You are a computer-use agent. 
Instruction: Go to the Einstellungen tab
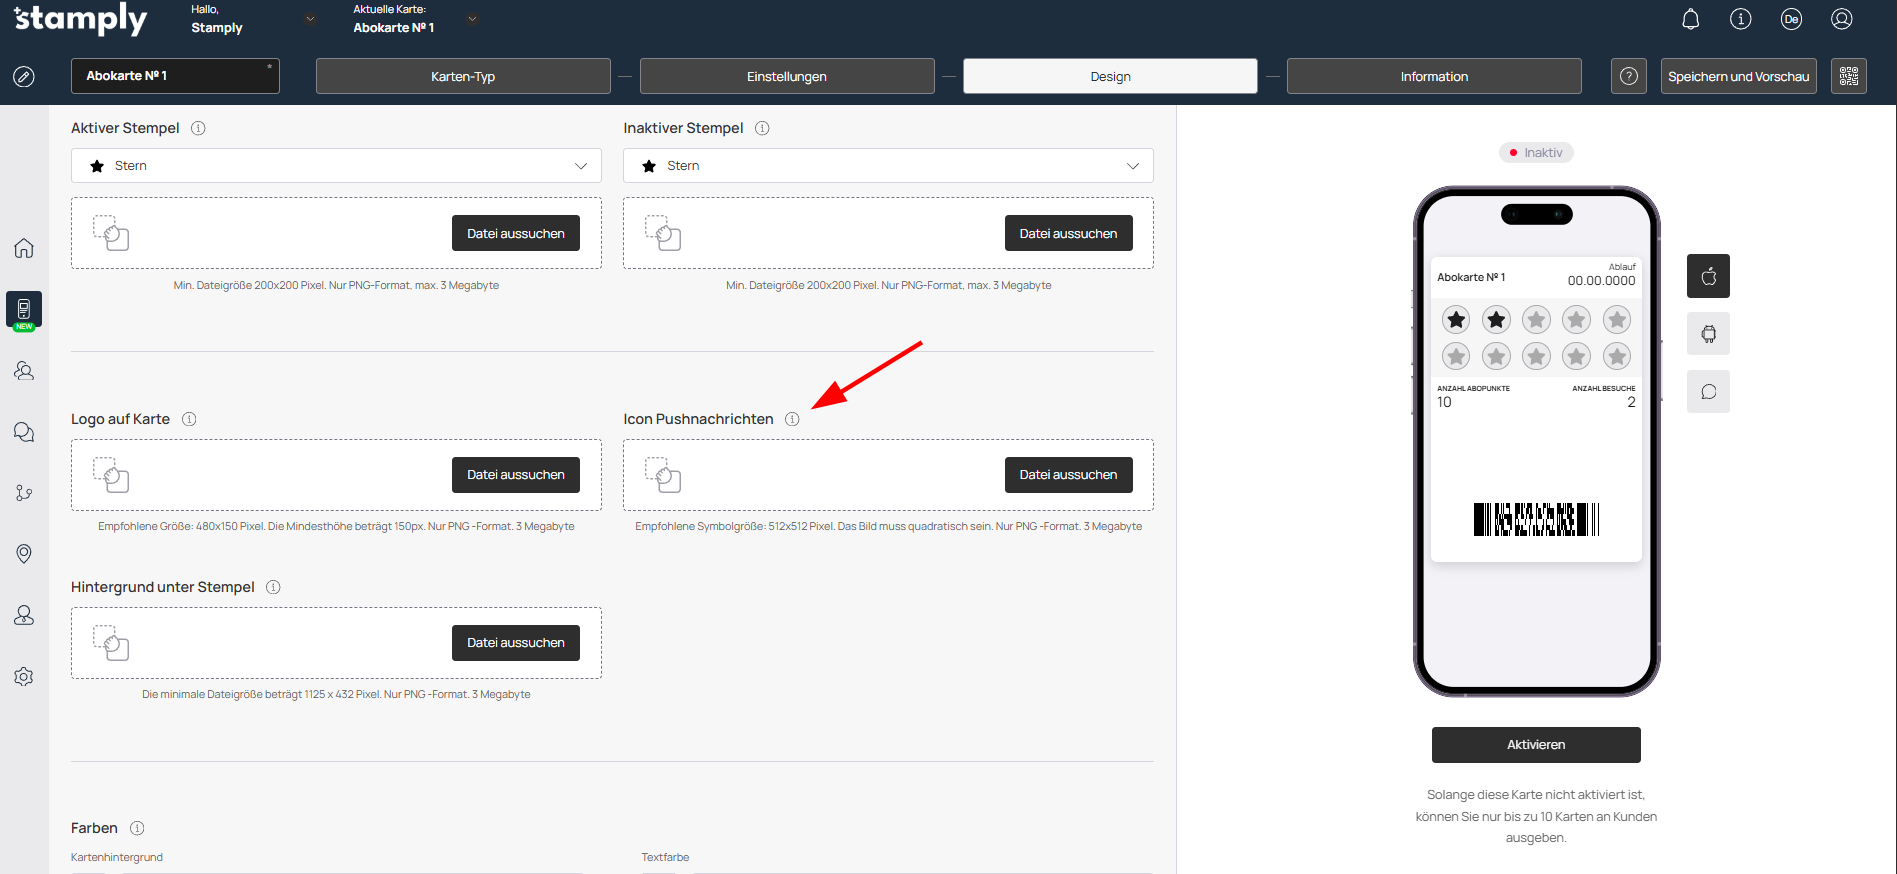coord(787,76)
